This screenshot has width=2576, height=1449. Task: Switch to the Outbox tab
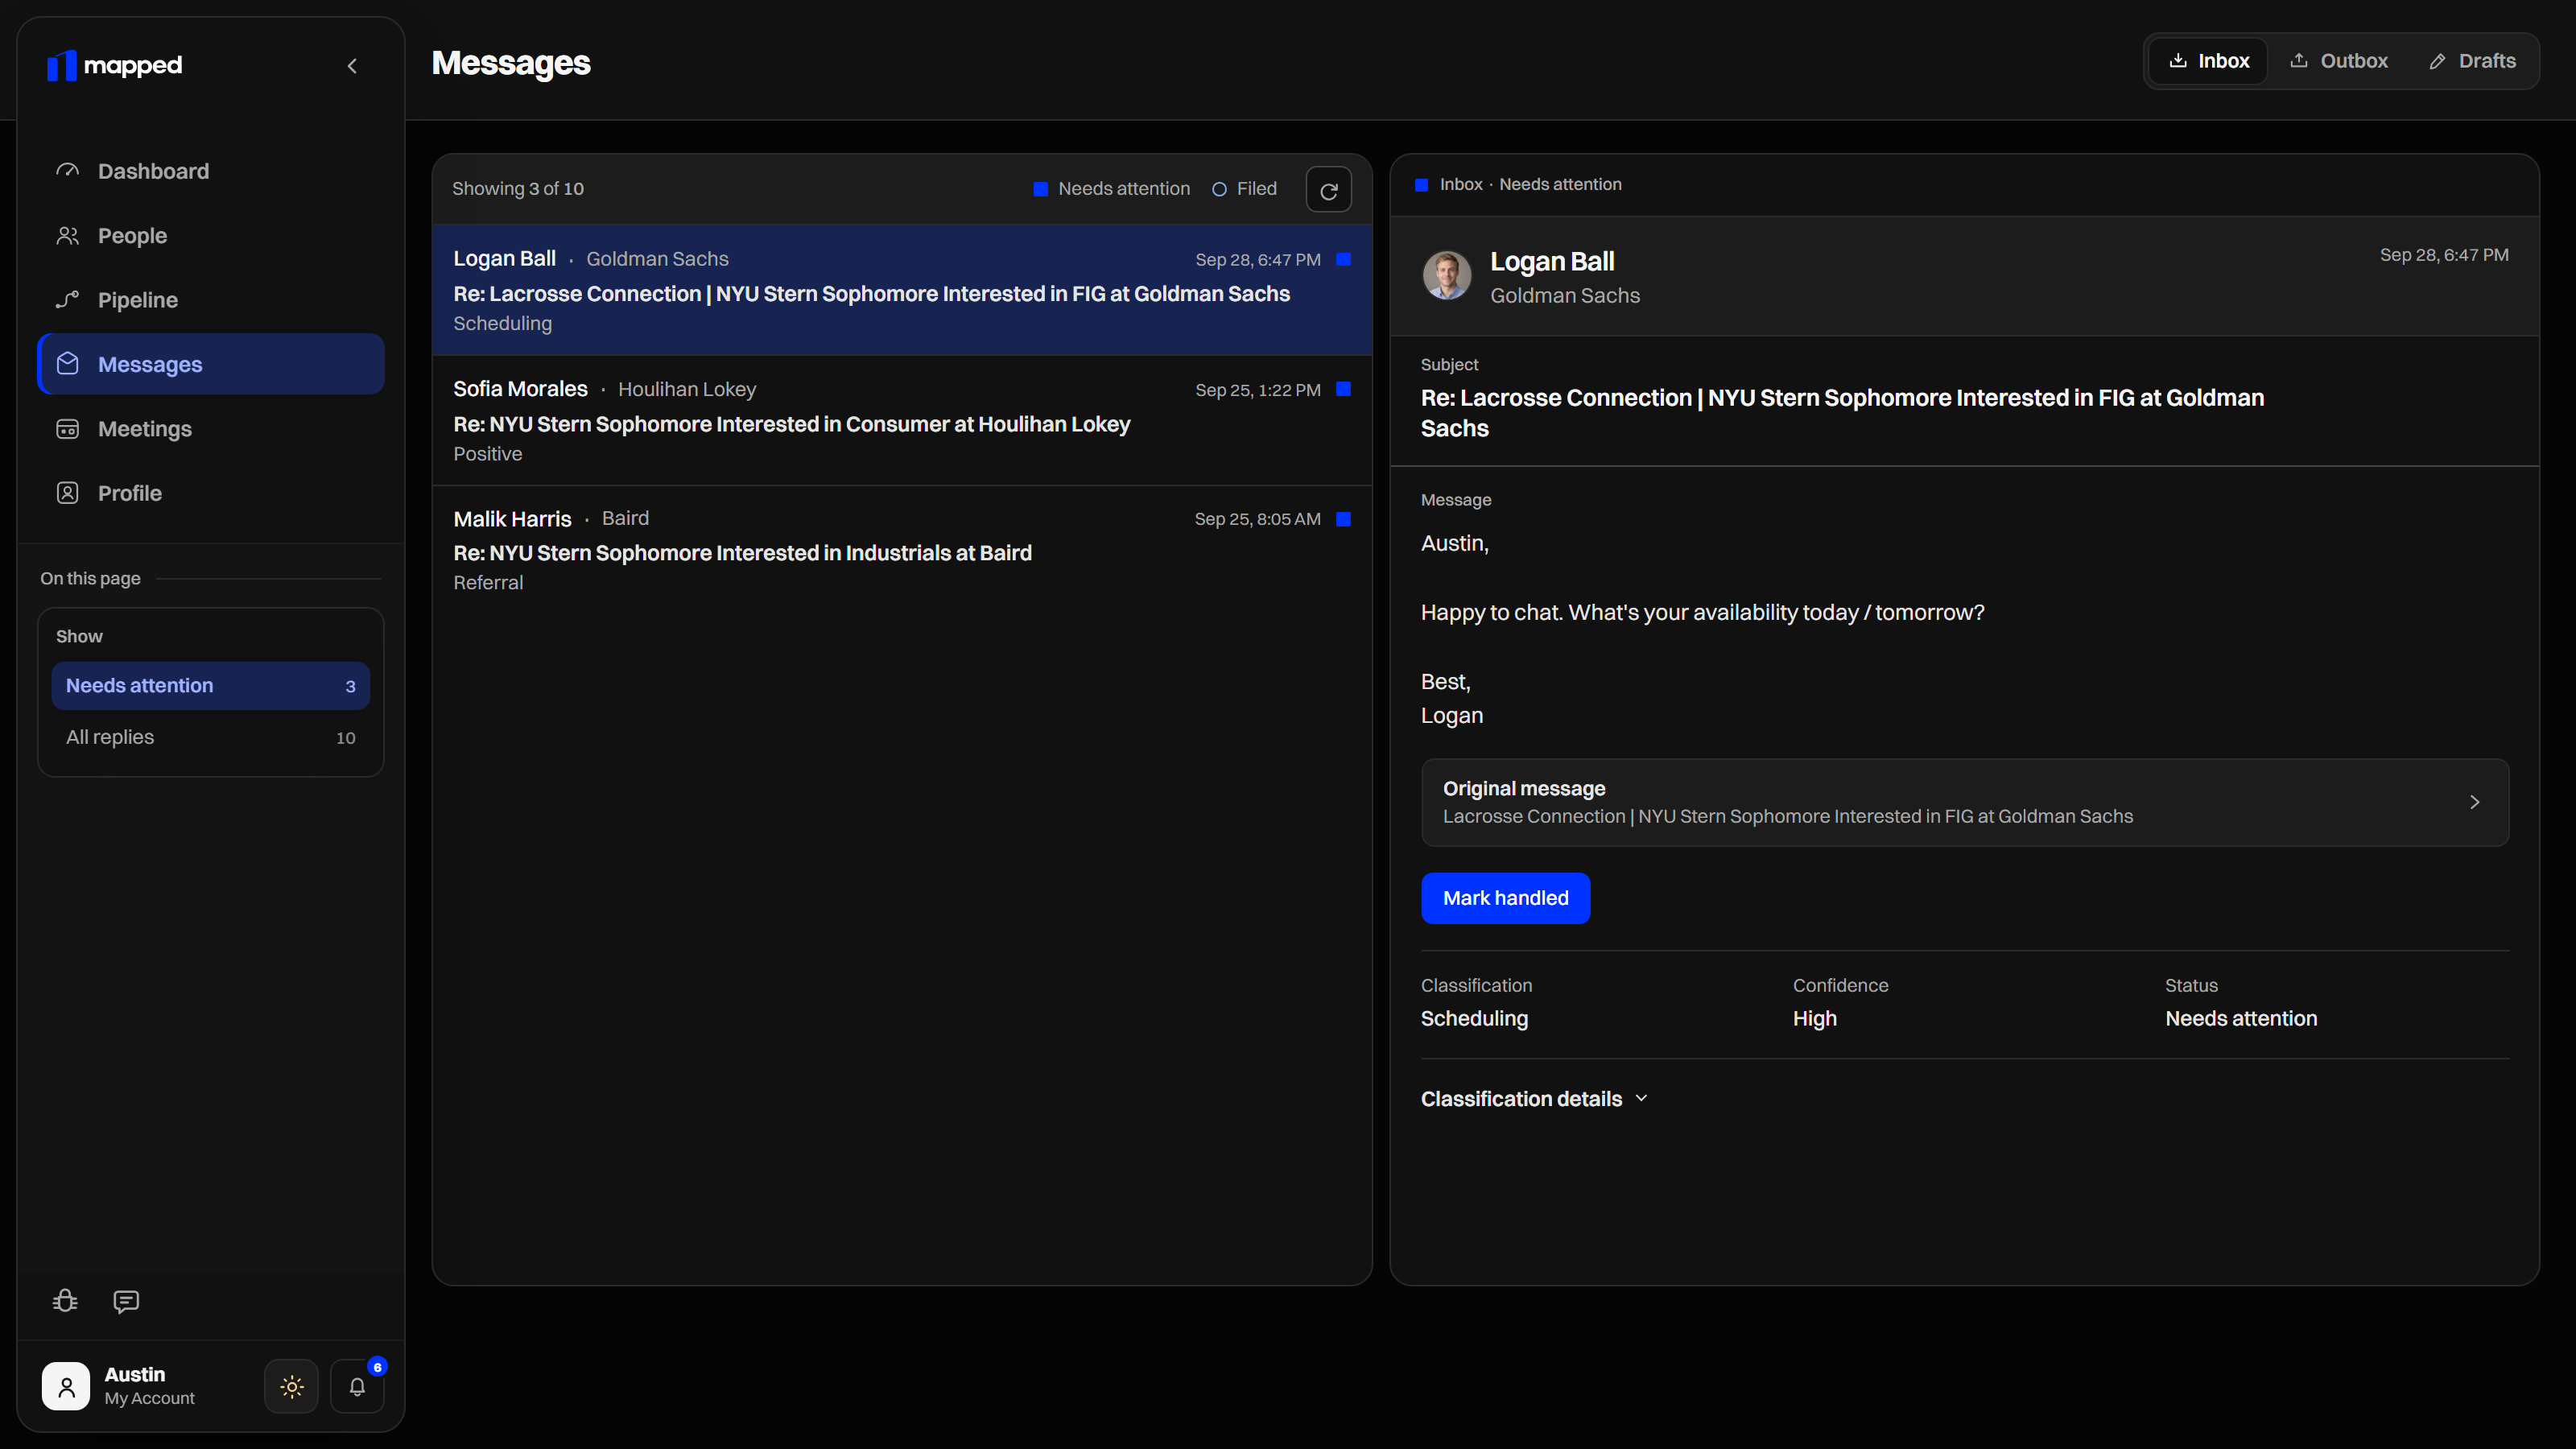tap(2338, 61)
